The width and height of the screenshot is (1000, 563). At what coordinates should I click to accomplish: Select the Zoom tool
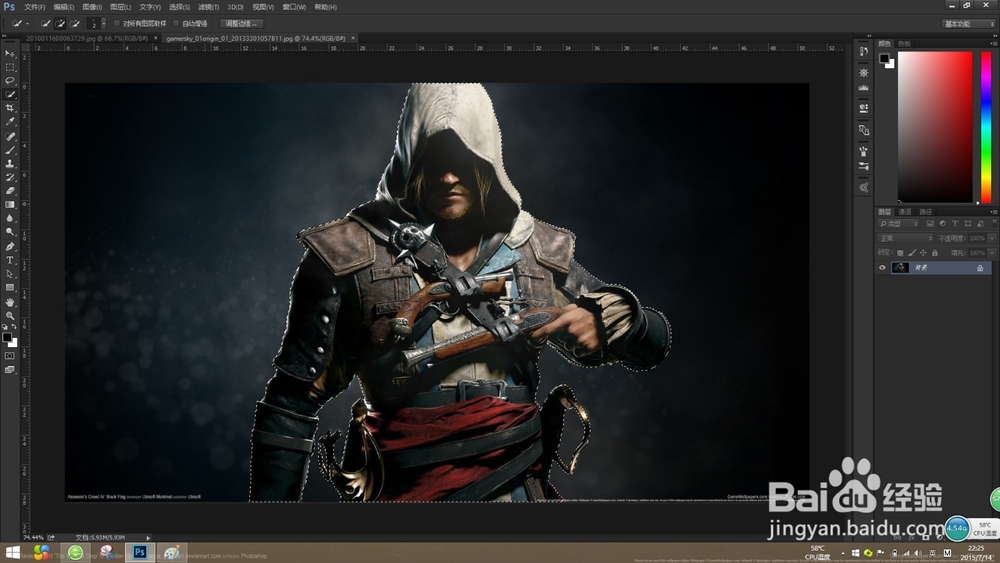tap(10, 316)
